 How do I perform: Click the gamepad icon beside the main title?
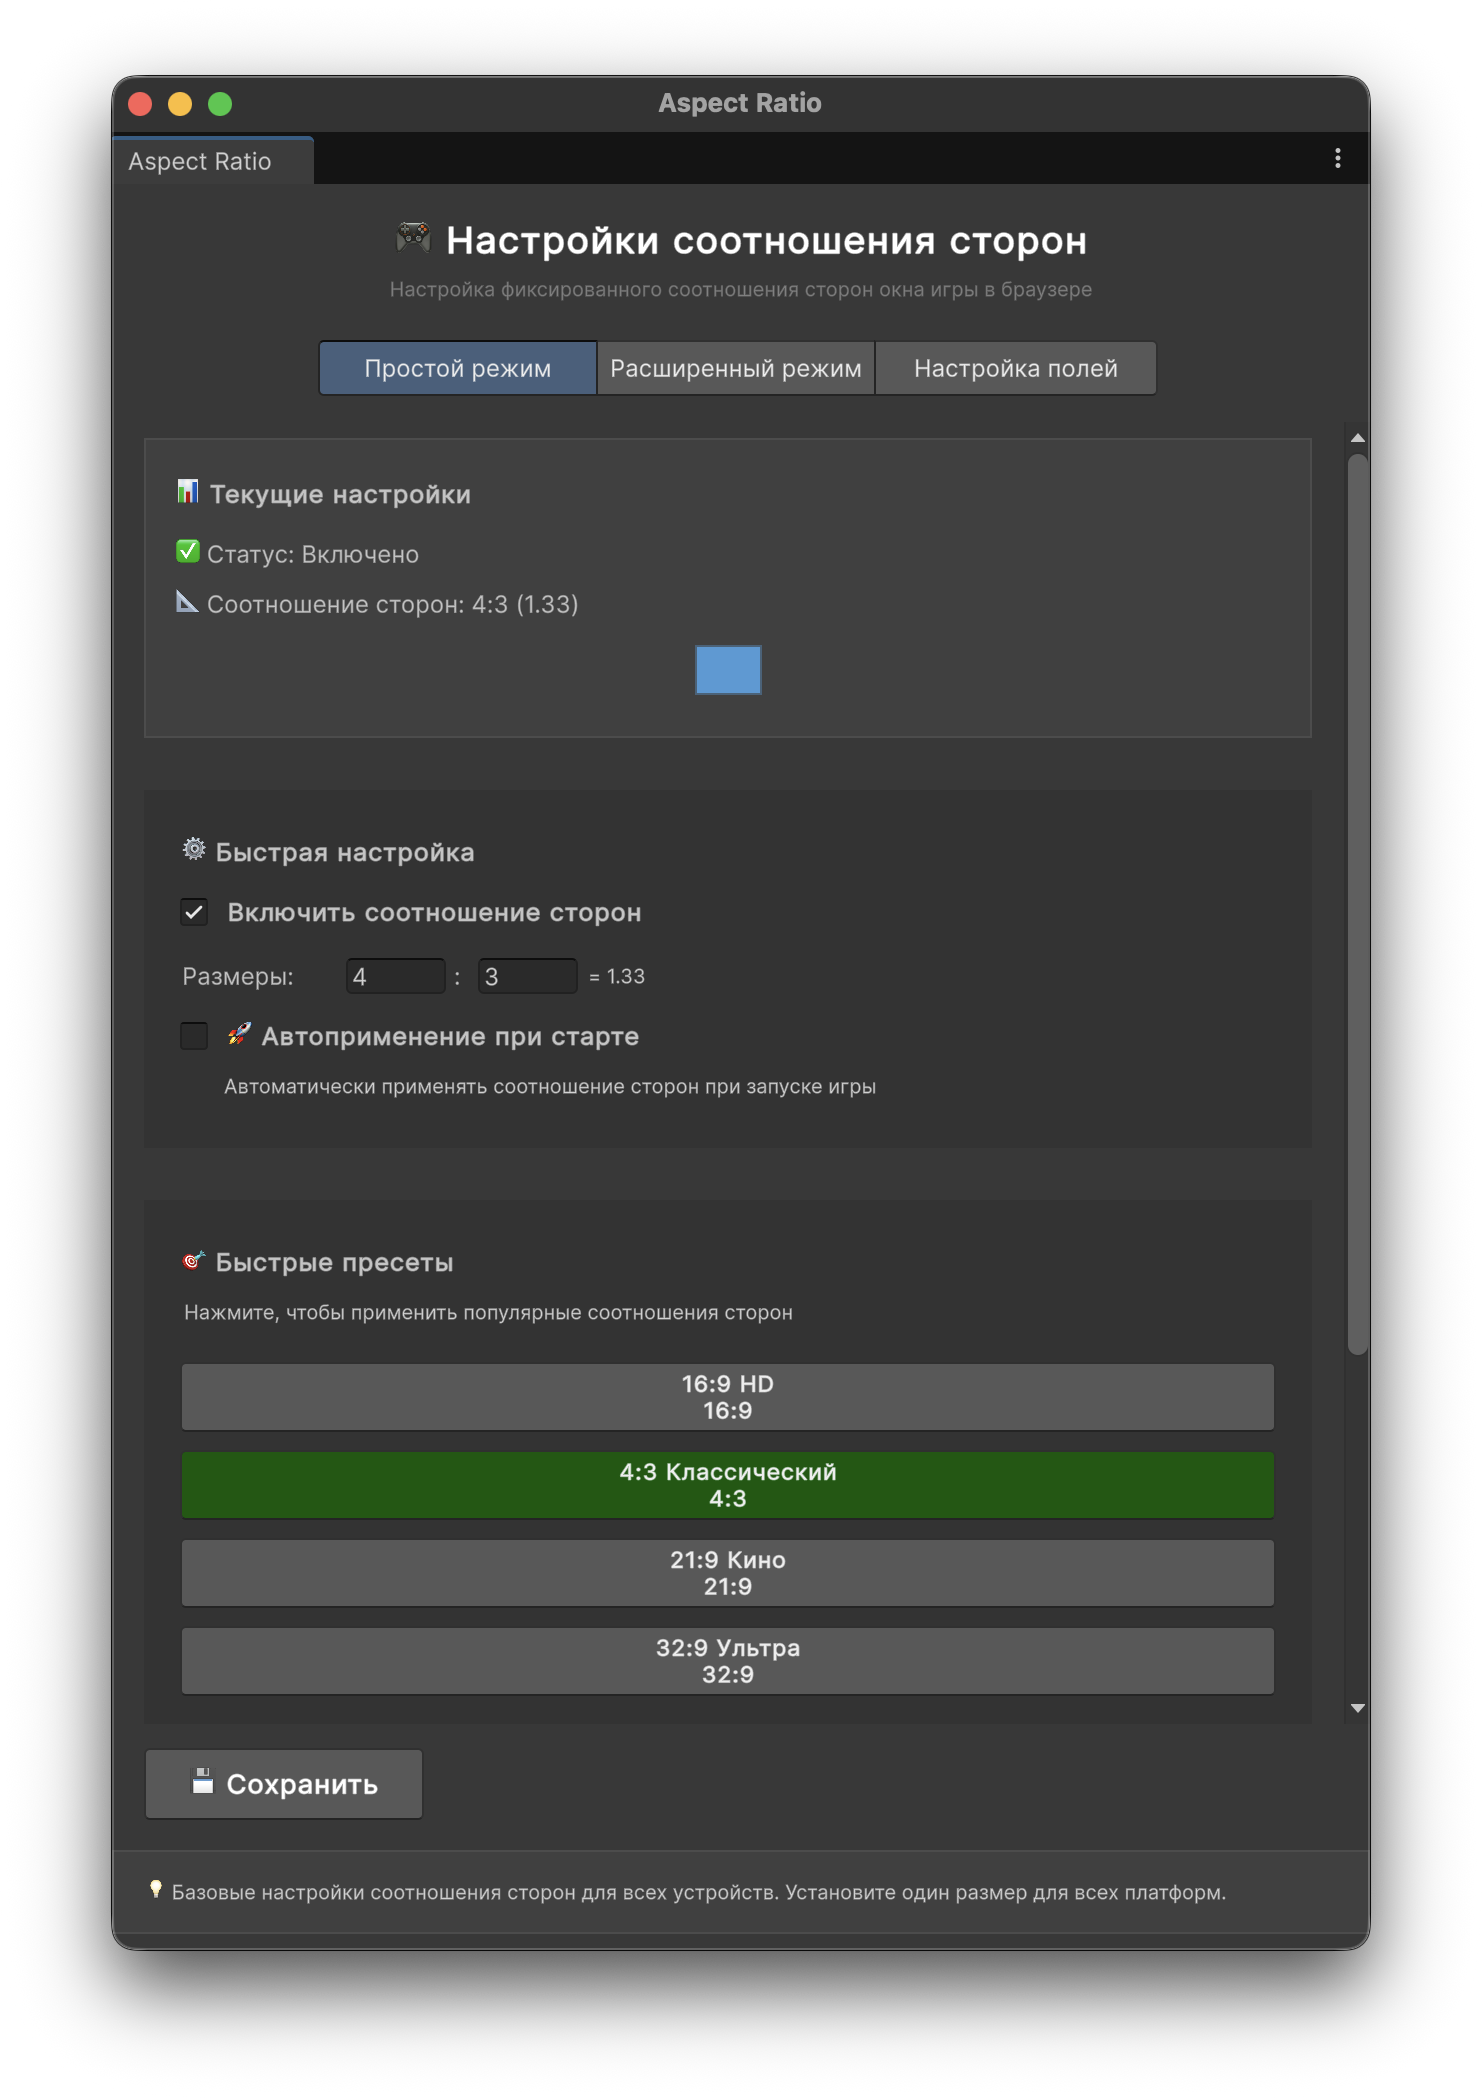(x=413, y=239)
